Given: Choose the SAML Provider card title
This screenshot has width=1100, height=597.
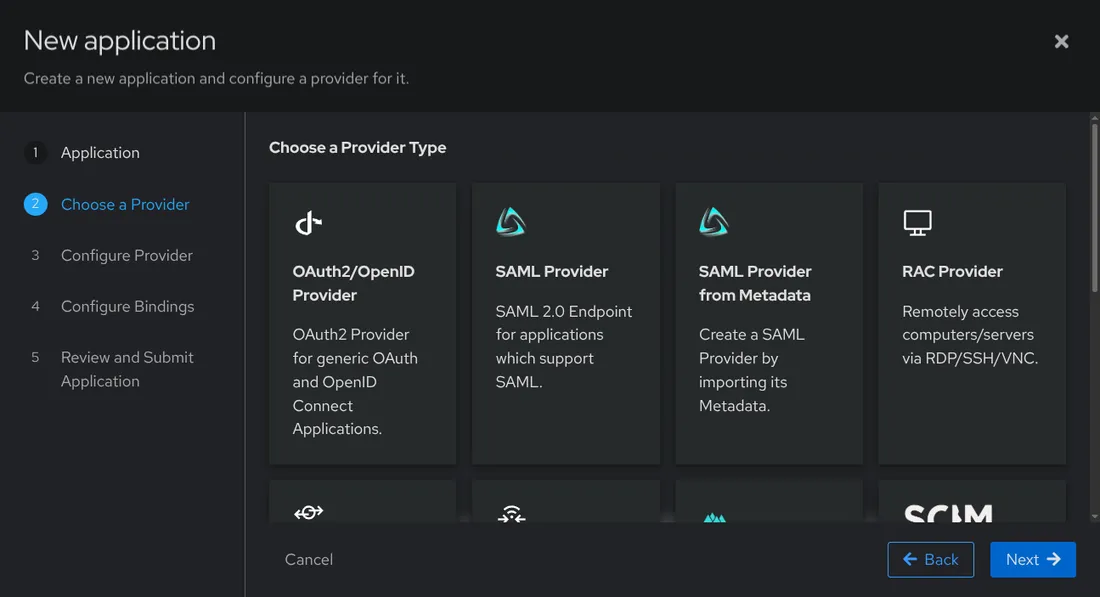Looking at the screenshot, I should [x=551, y=271].
